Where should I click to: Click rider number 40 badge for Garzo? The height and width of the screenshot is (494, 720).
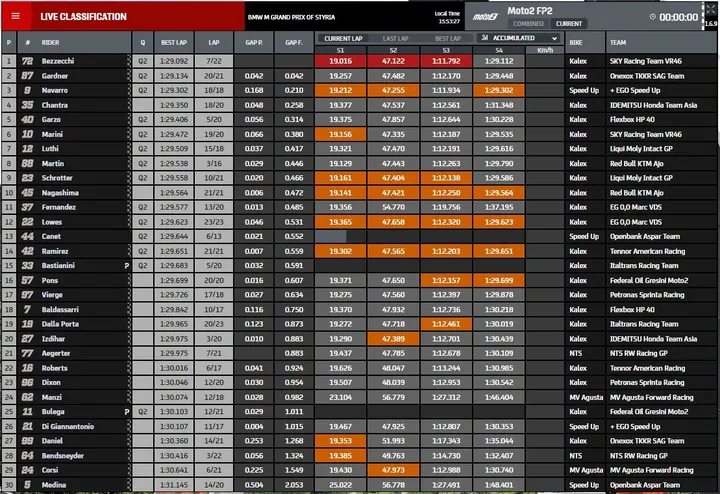pyautogui.click(x=28, y=119)
